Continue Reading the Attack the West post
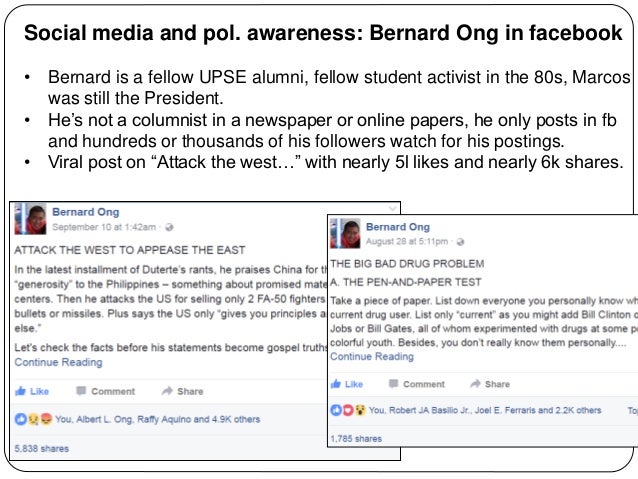638x479 pixels. pos(58,362)
